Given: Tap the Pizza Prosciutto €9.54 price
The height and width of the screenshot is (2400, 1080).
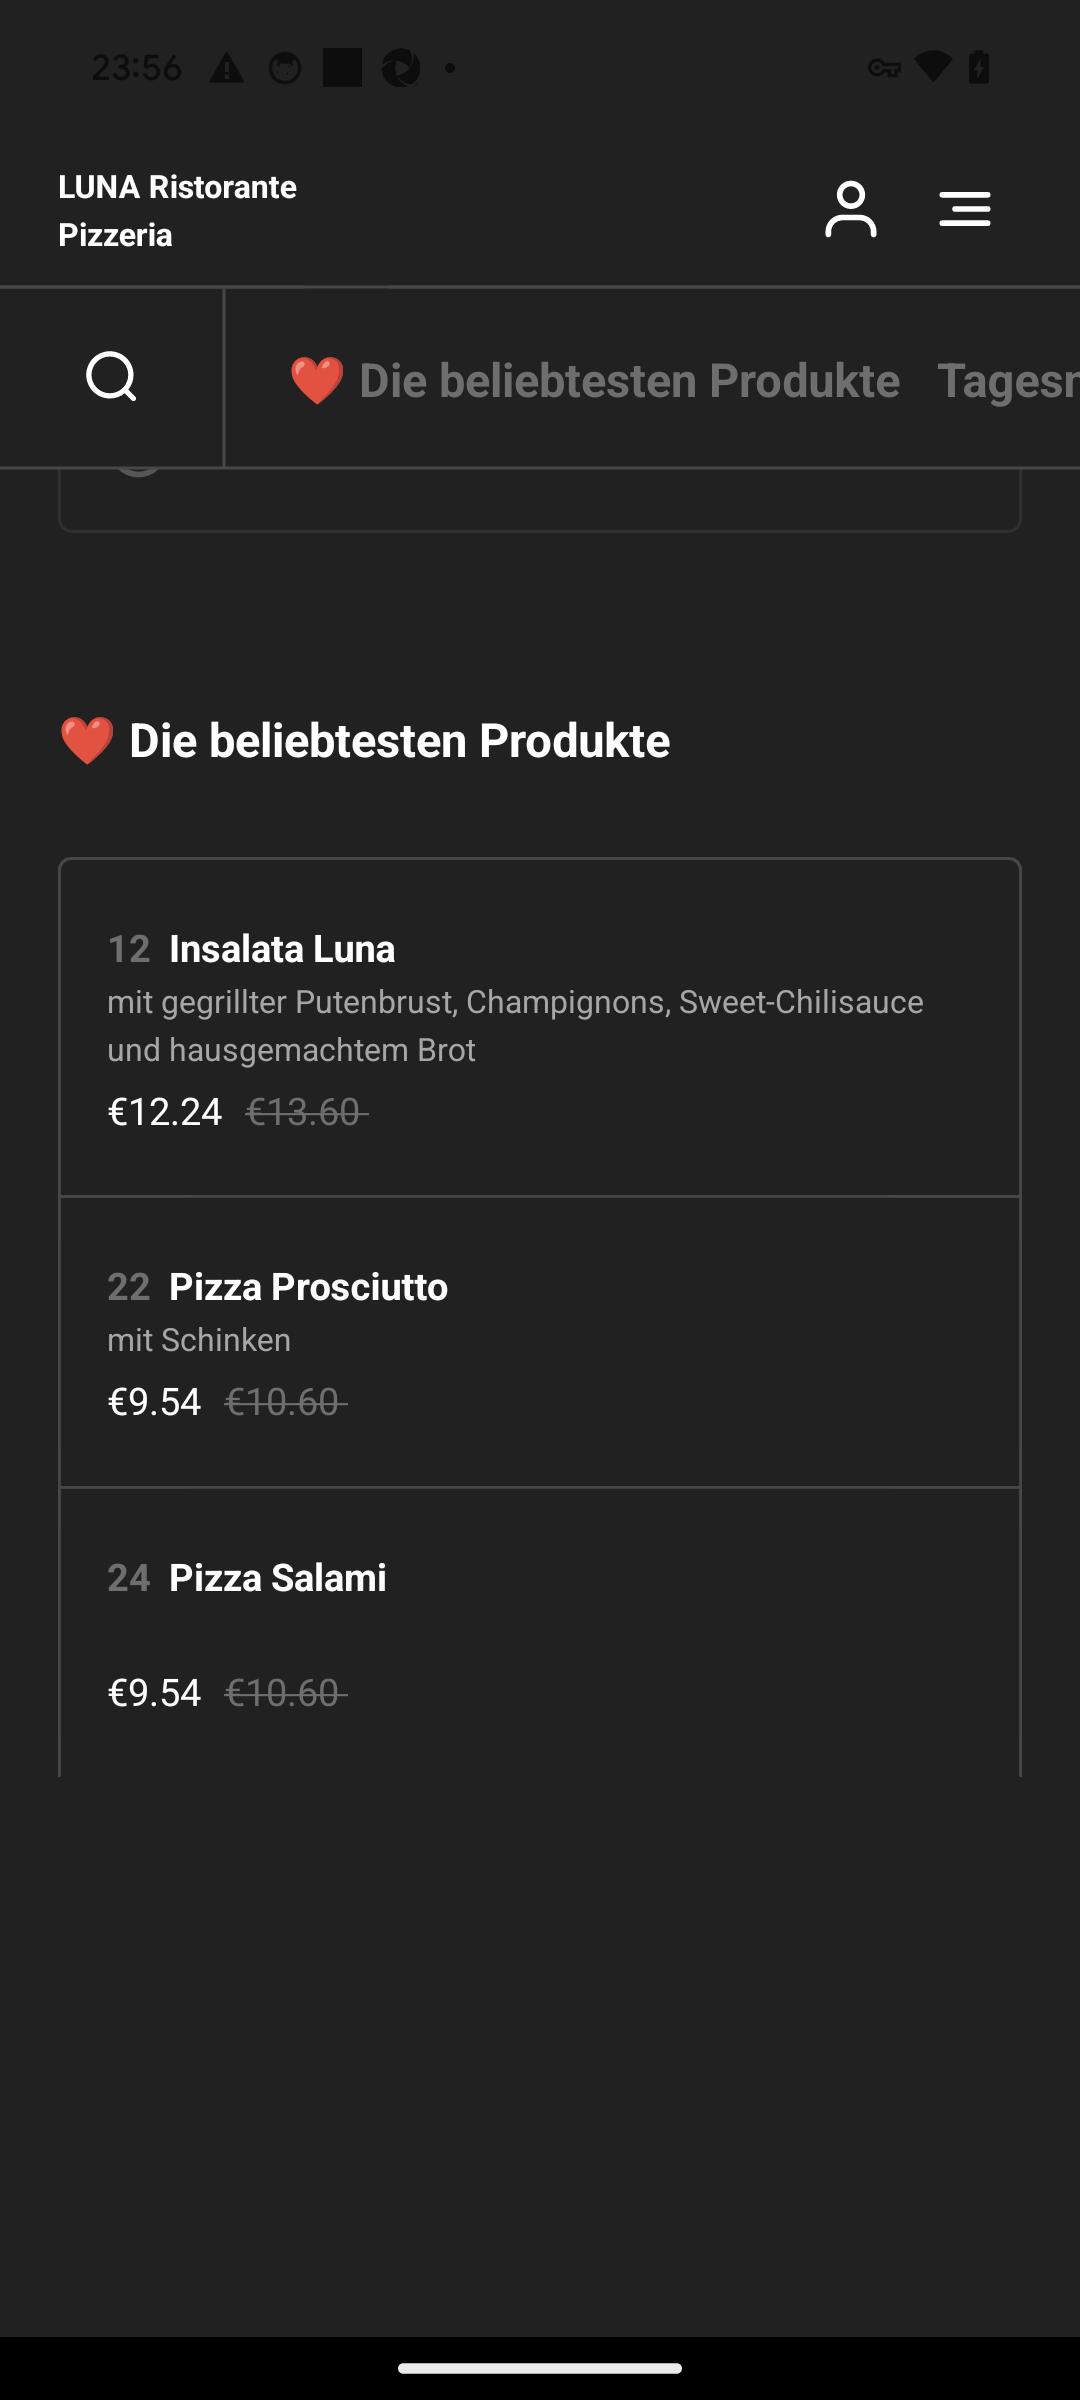Looking at the screenshot, I should [154, 1402].
